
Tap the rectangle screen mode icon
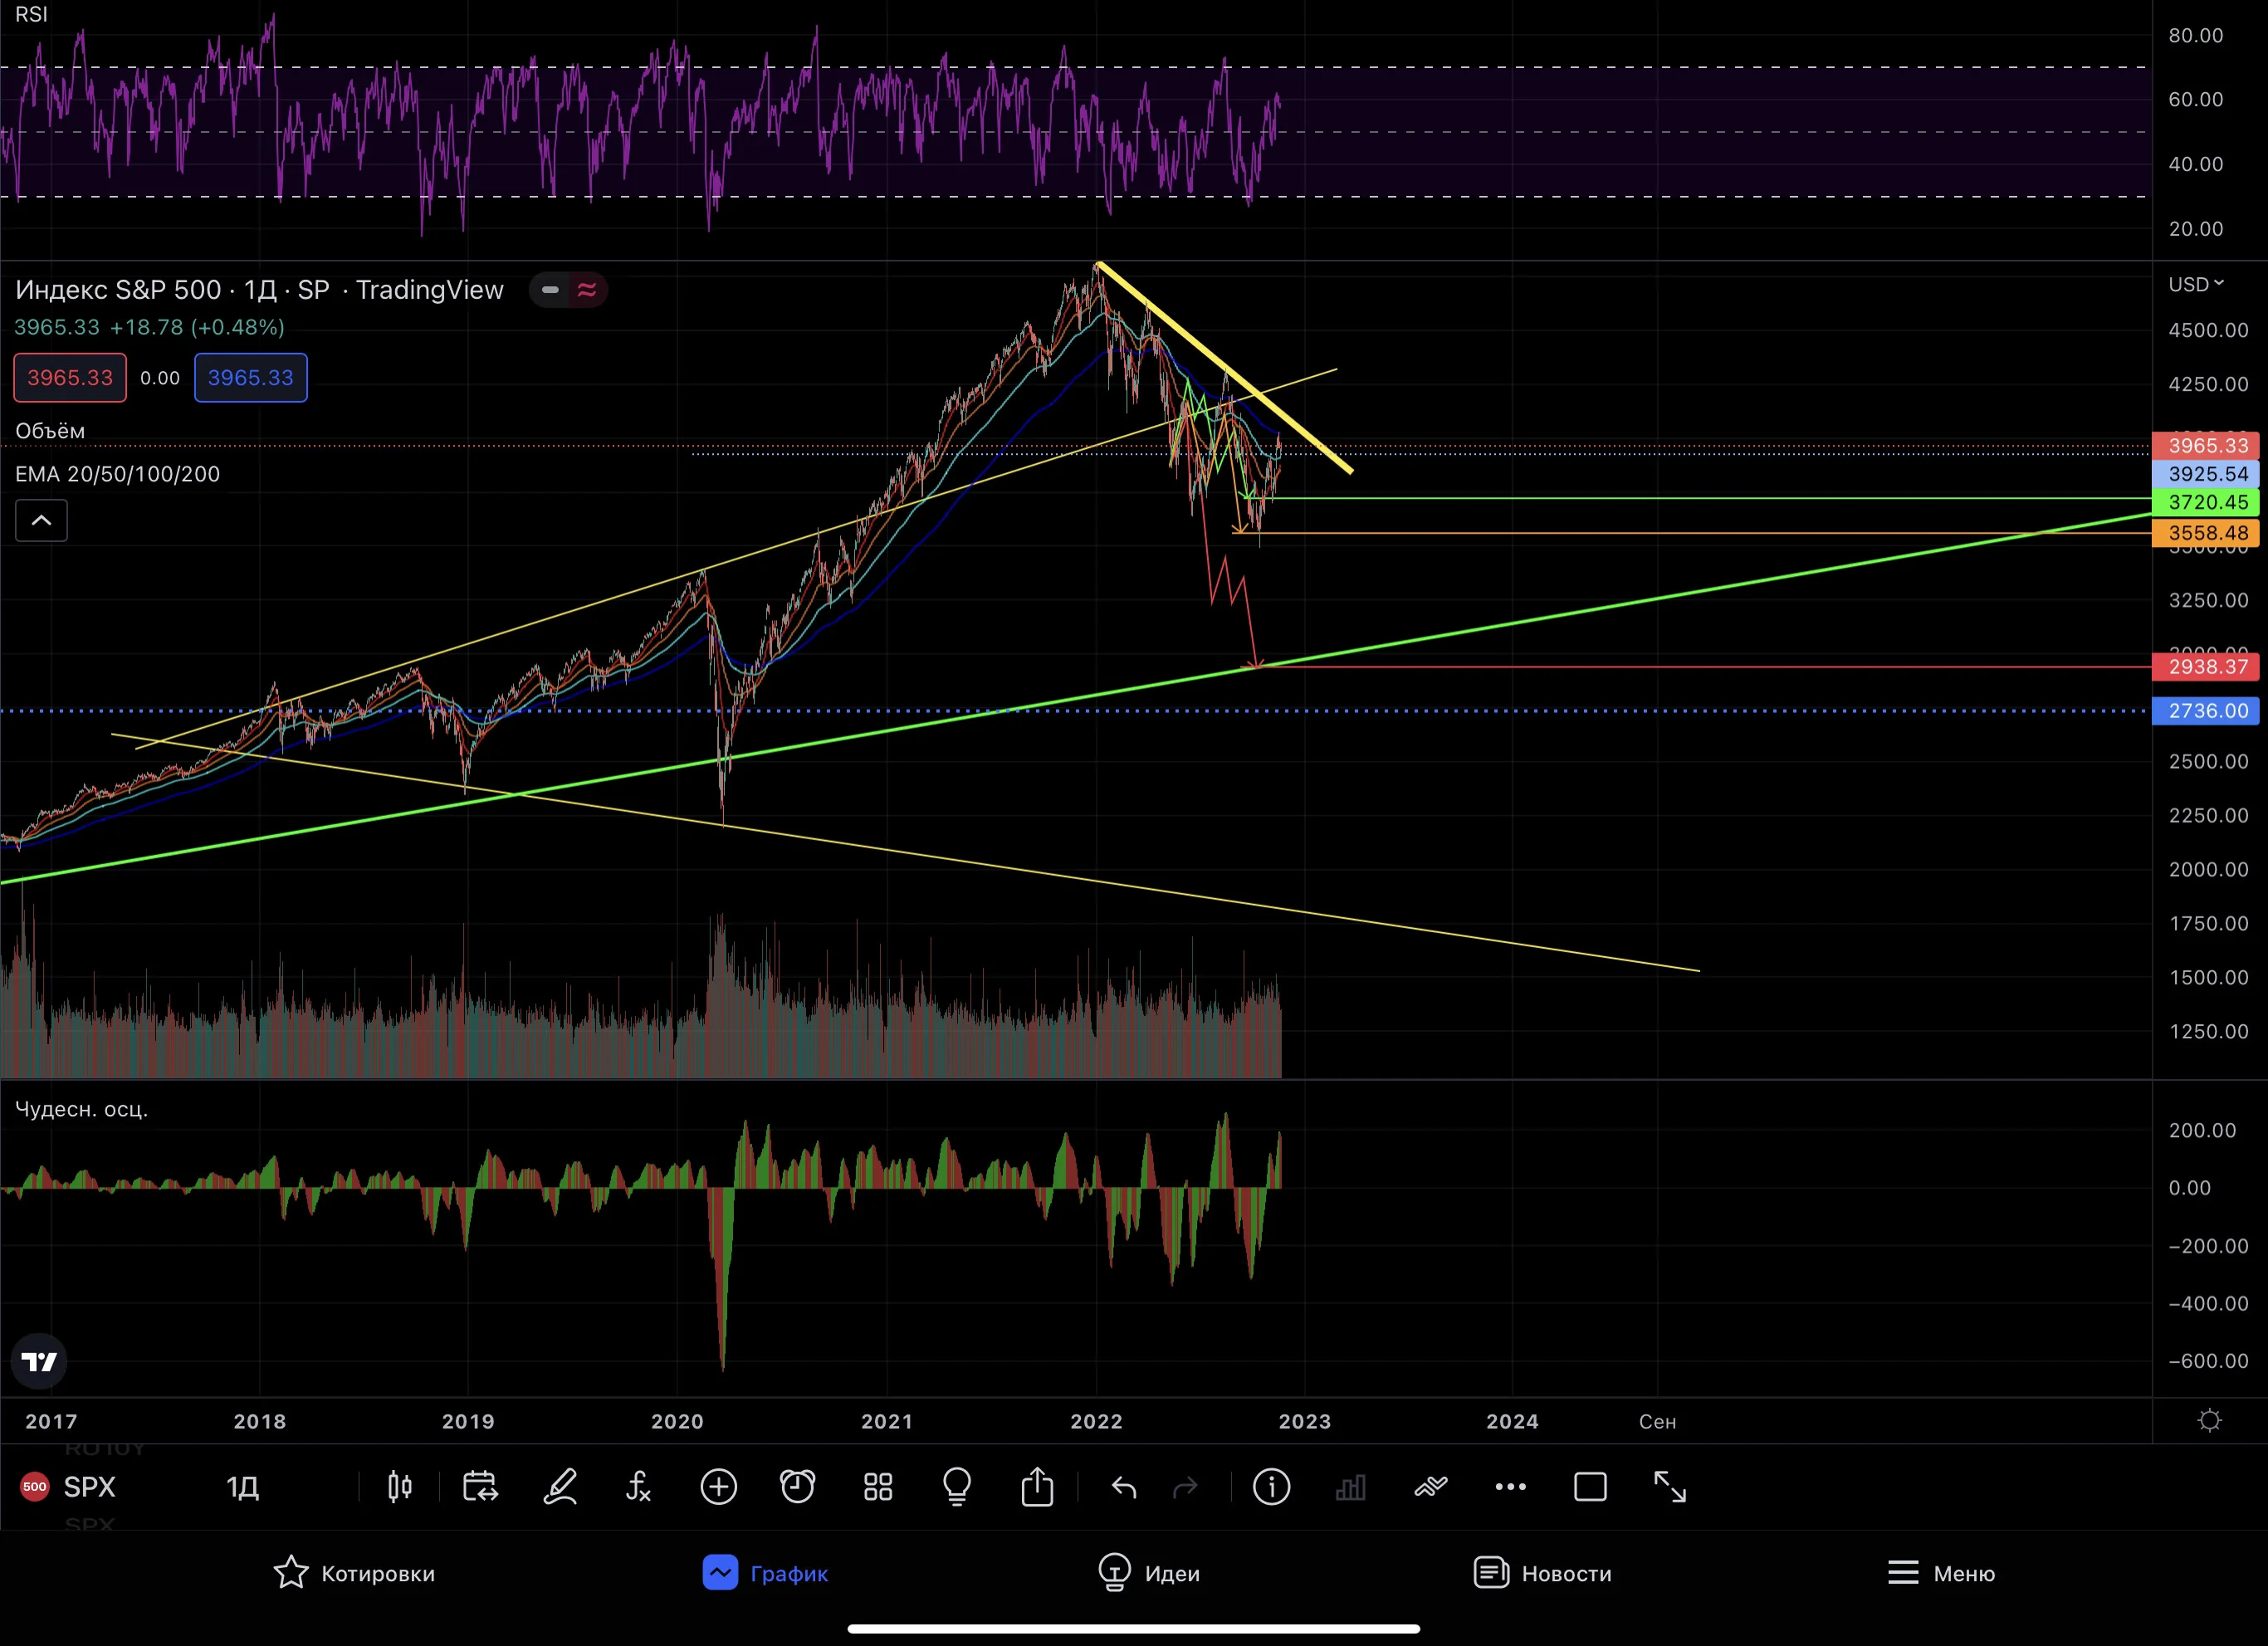point(1590,1487)
